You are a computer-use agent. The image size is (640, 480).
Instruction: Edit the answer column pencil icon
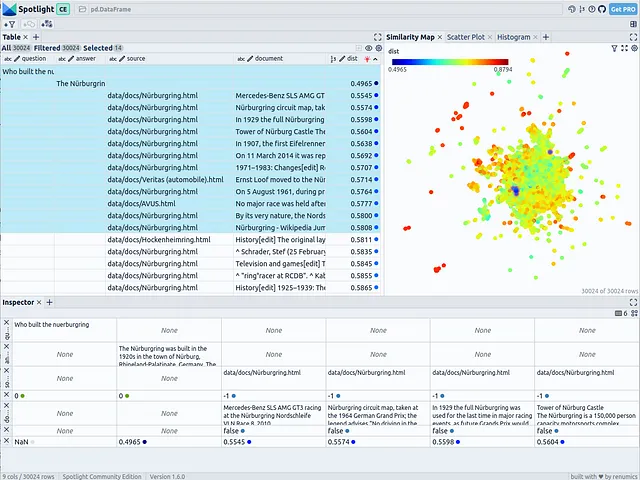click(x=71, y=59)
